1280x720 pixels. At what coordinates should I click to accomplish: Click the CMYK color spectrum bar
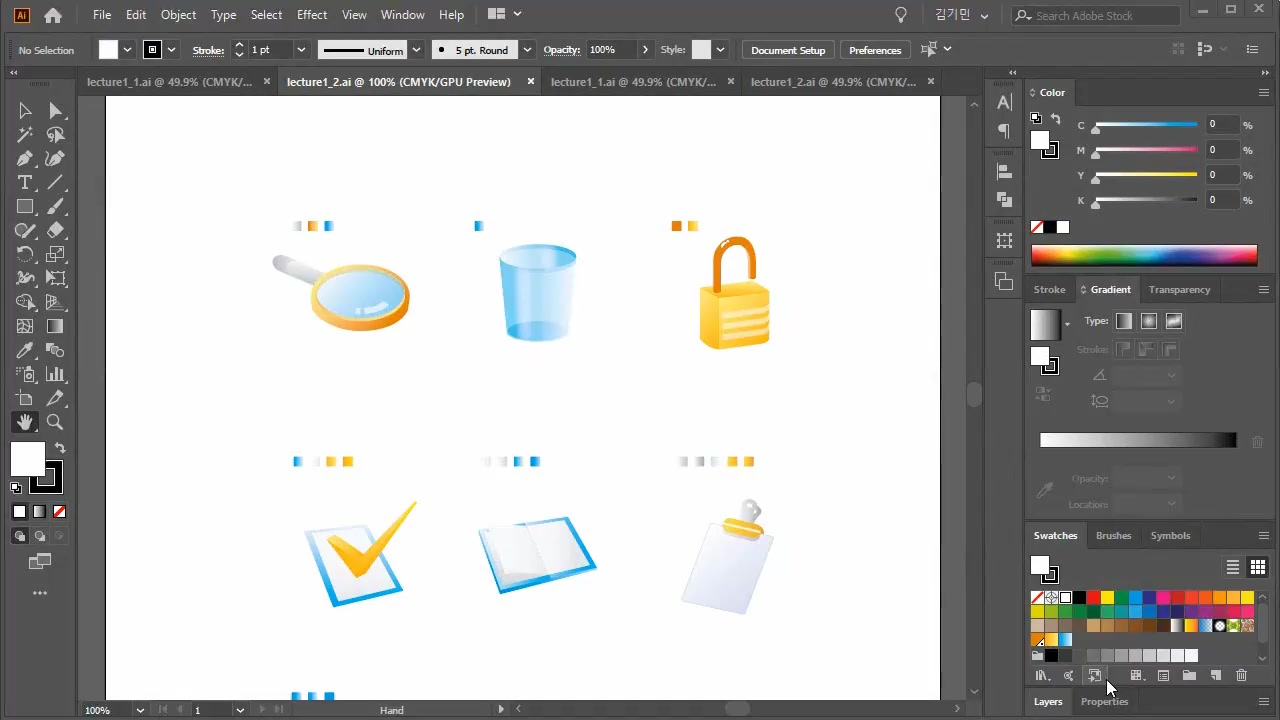click(1144, 256)
